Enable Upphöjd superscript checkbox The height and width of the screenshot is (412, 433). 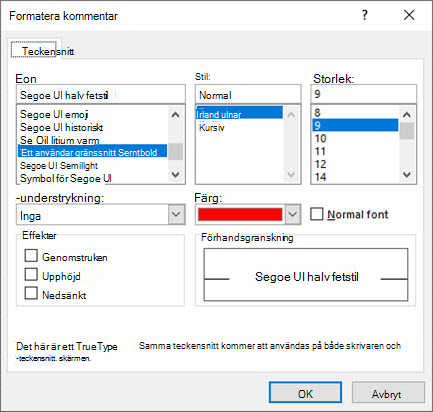tap(31, 275)
